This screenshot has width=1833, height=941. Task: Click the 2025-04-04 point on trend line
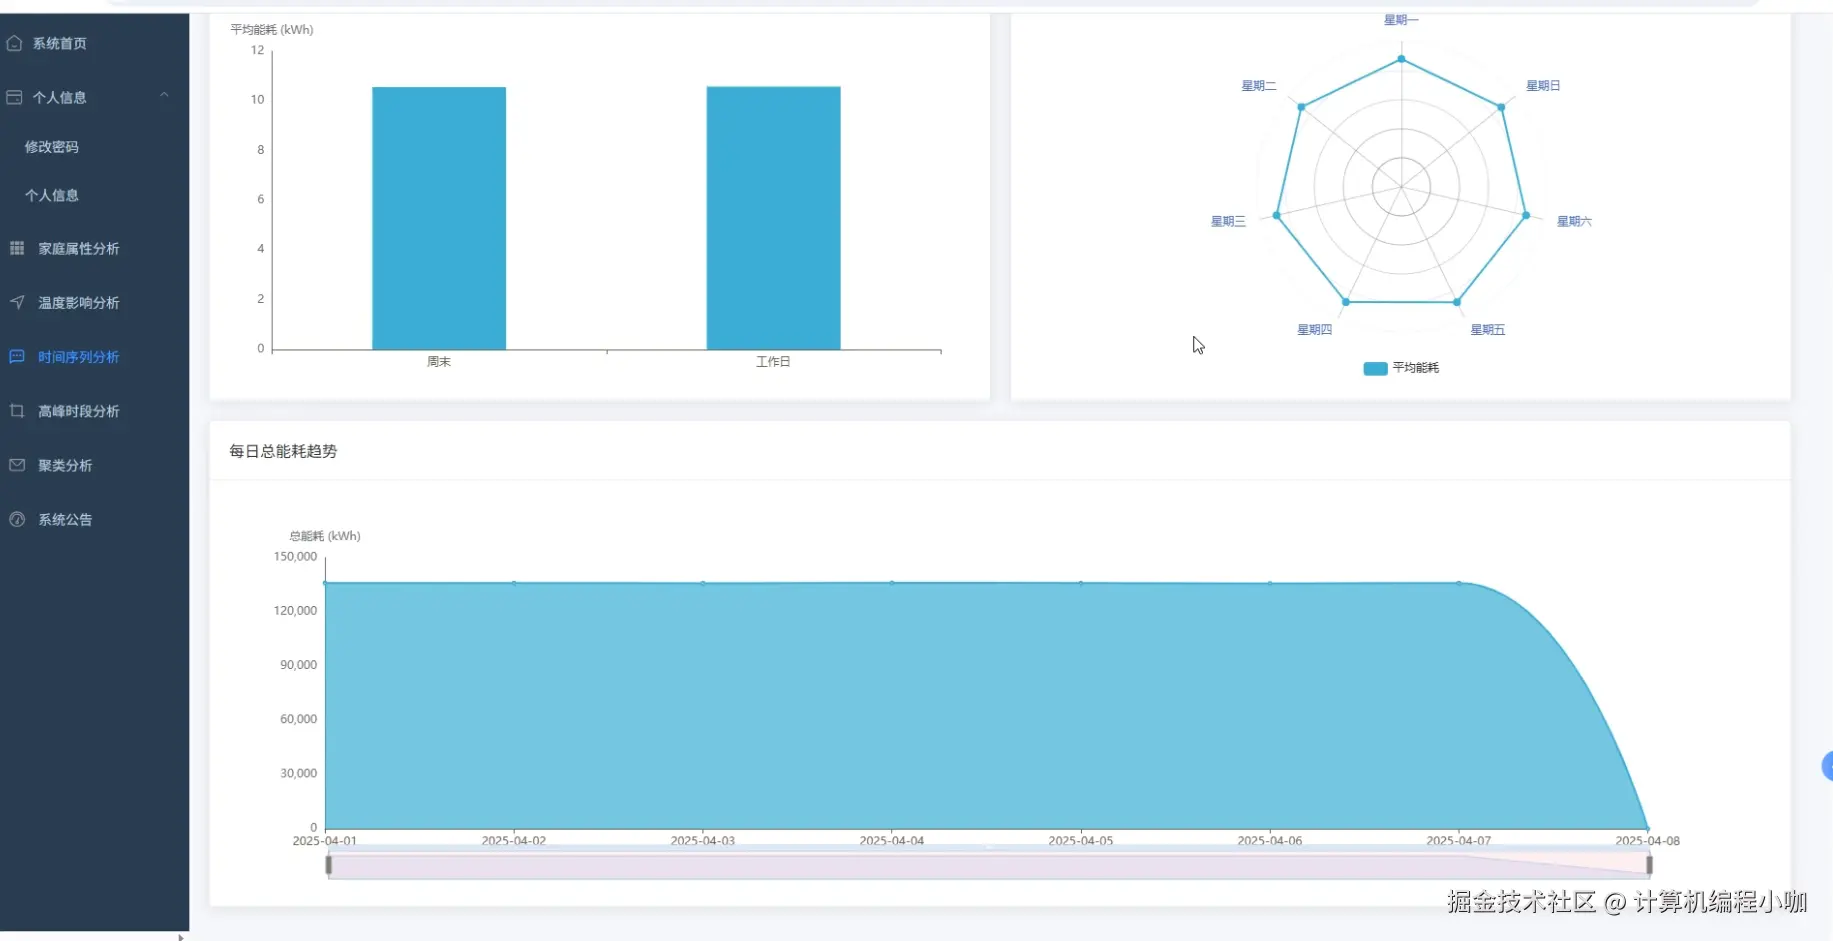click(x=892, y=583)
